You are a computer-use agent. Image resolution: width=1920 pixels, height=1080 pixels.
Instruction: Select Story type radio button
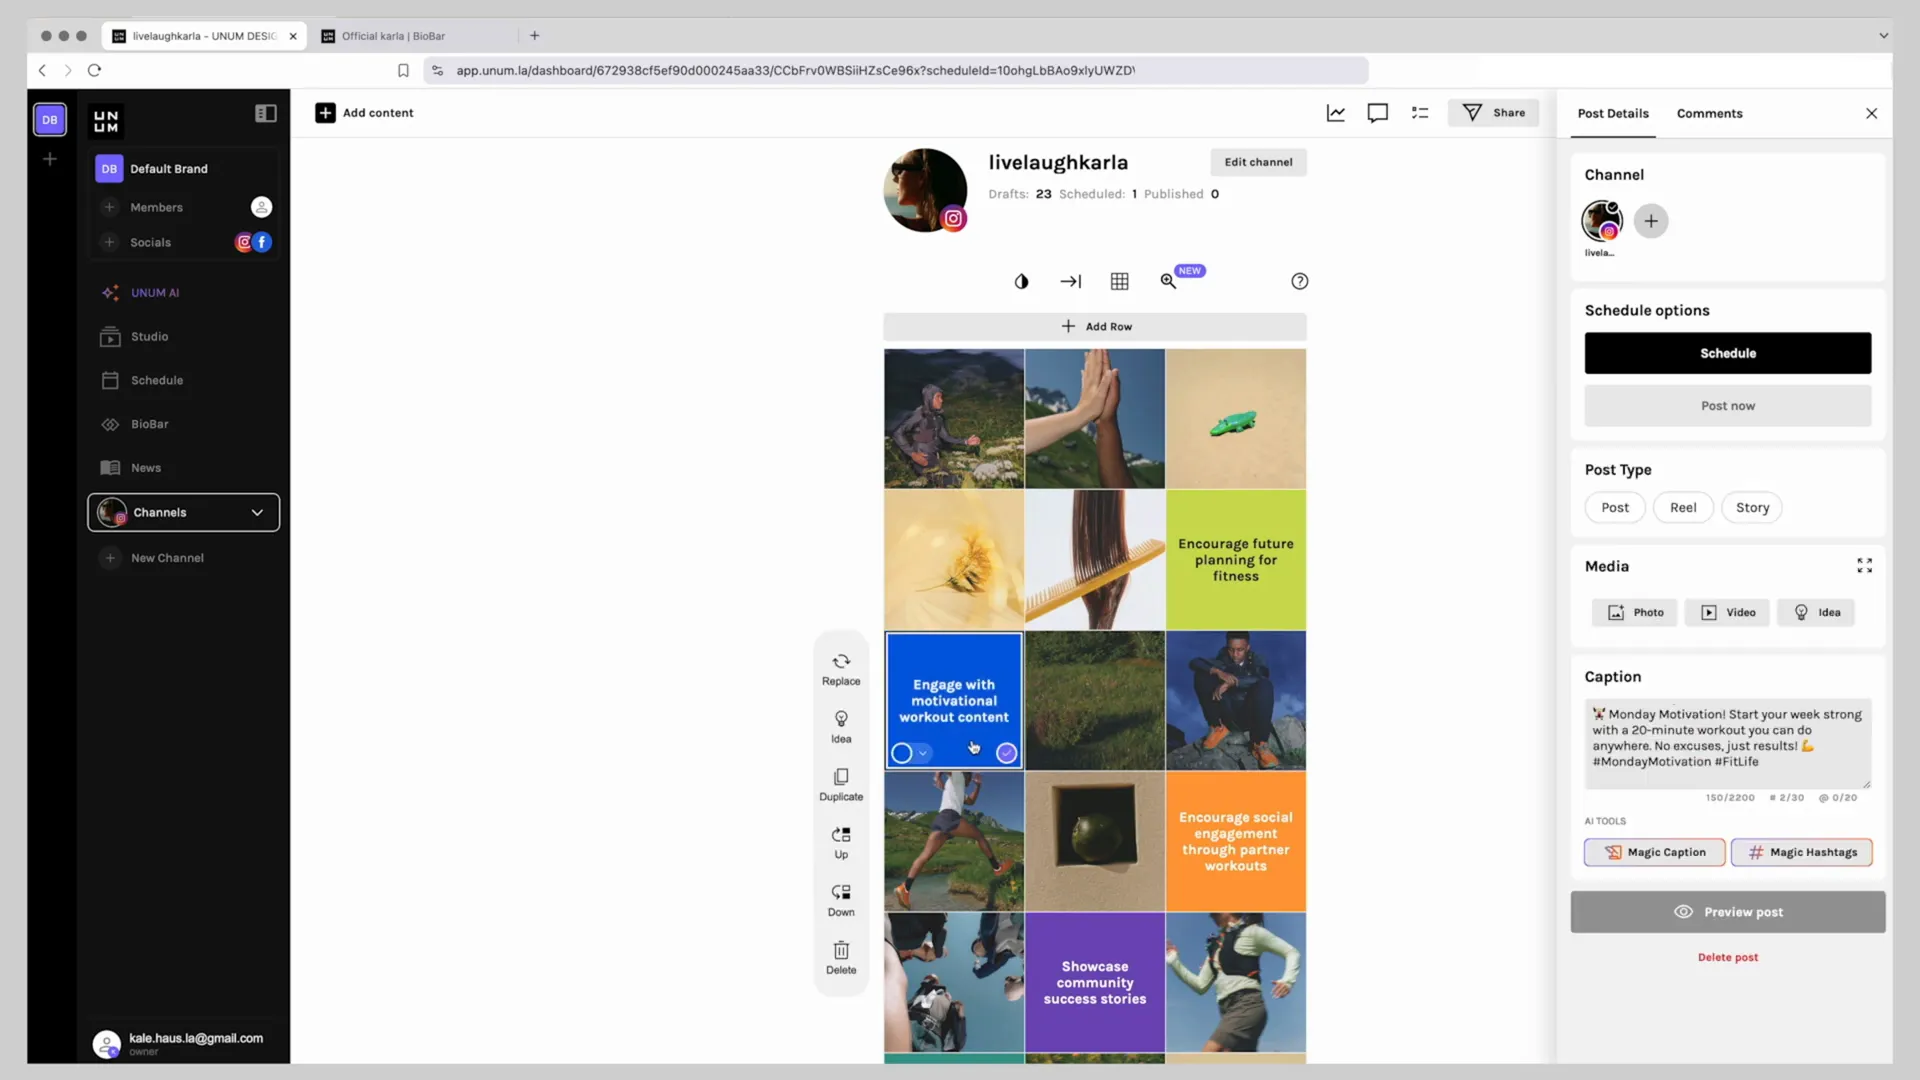pos(1753,506)
